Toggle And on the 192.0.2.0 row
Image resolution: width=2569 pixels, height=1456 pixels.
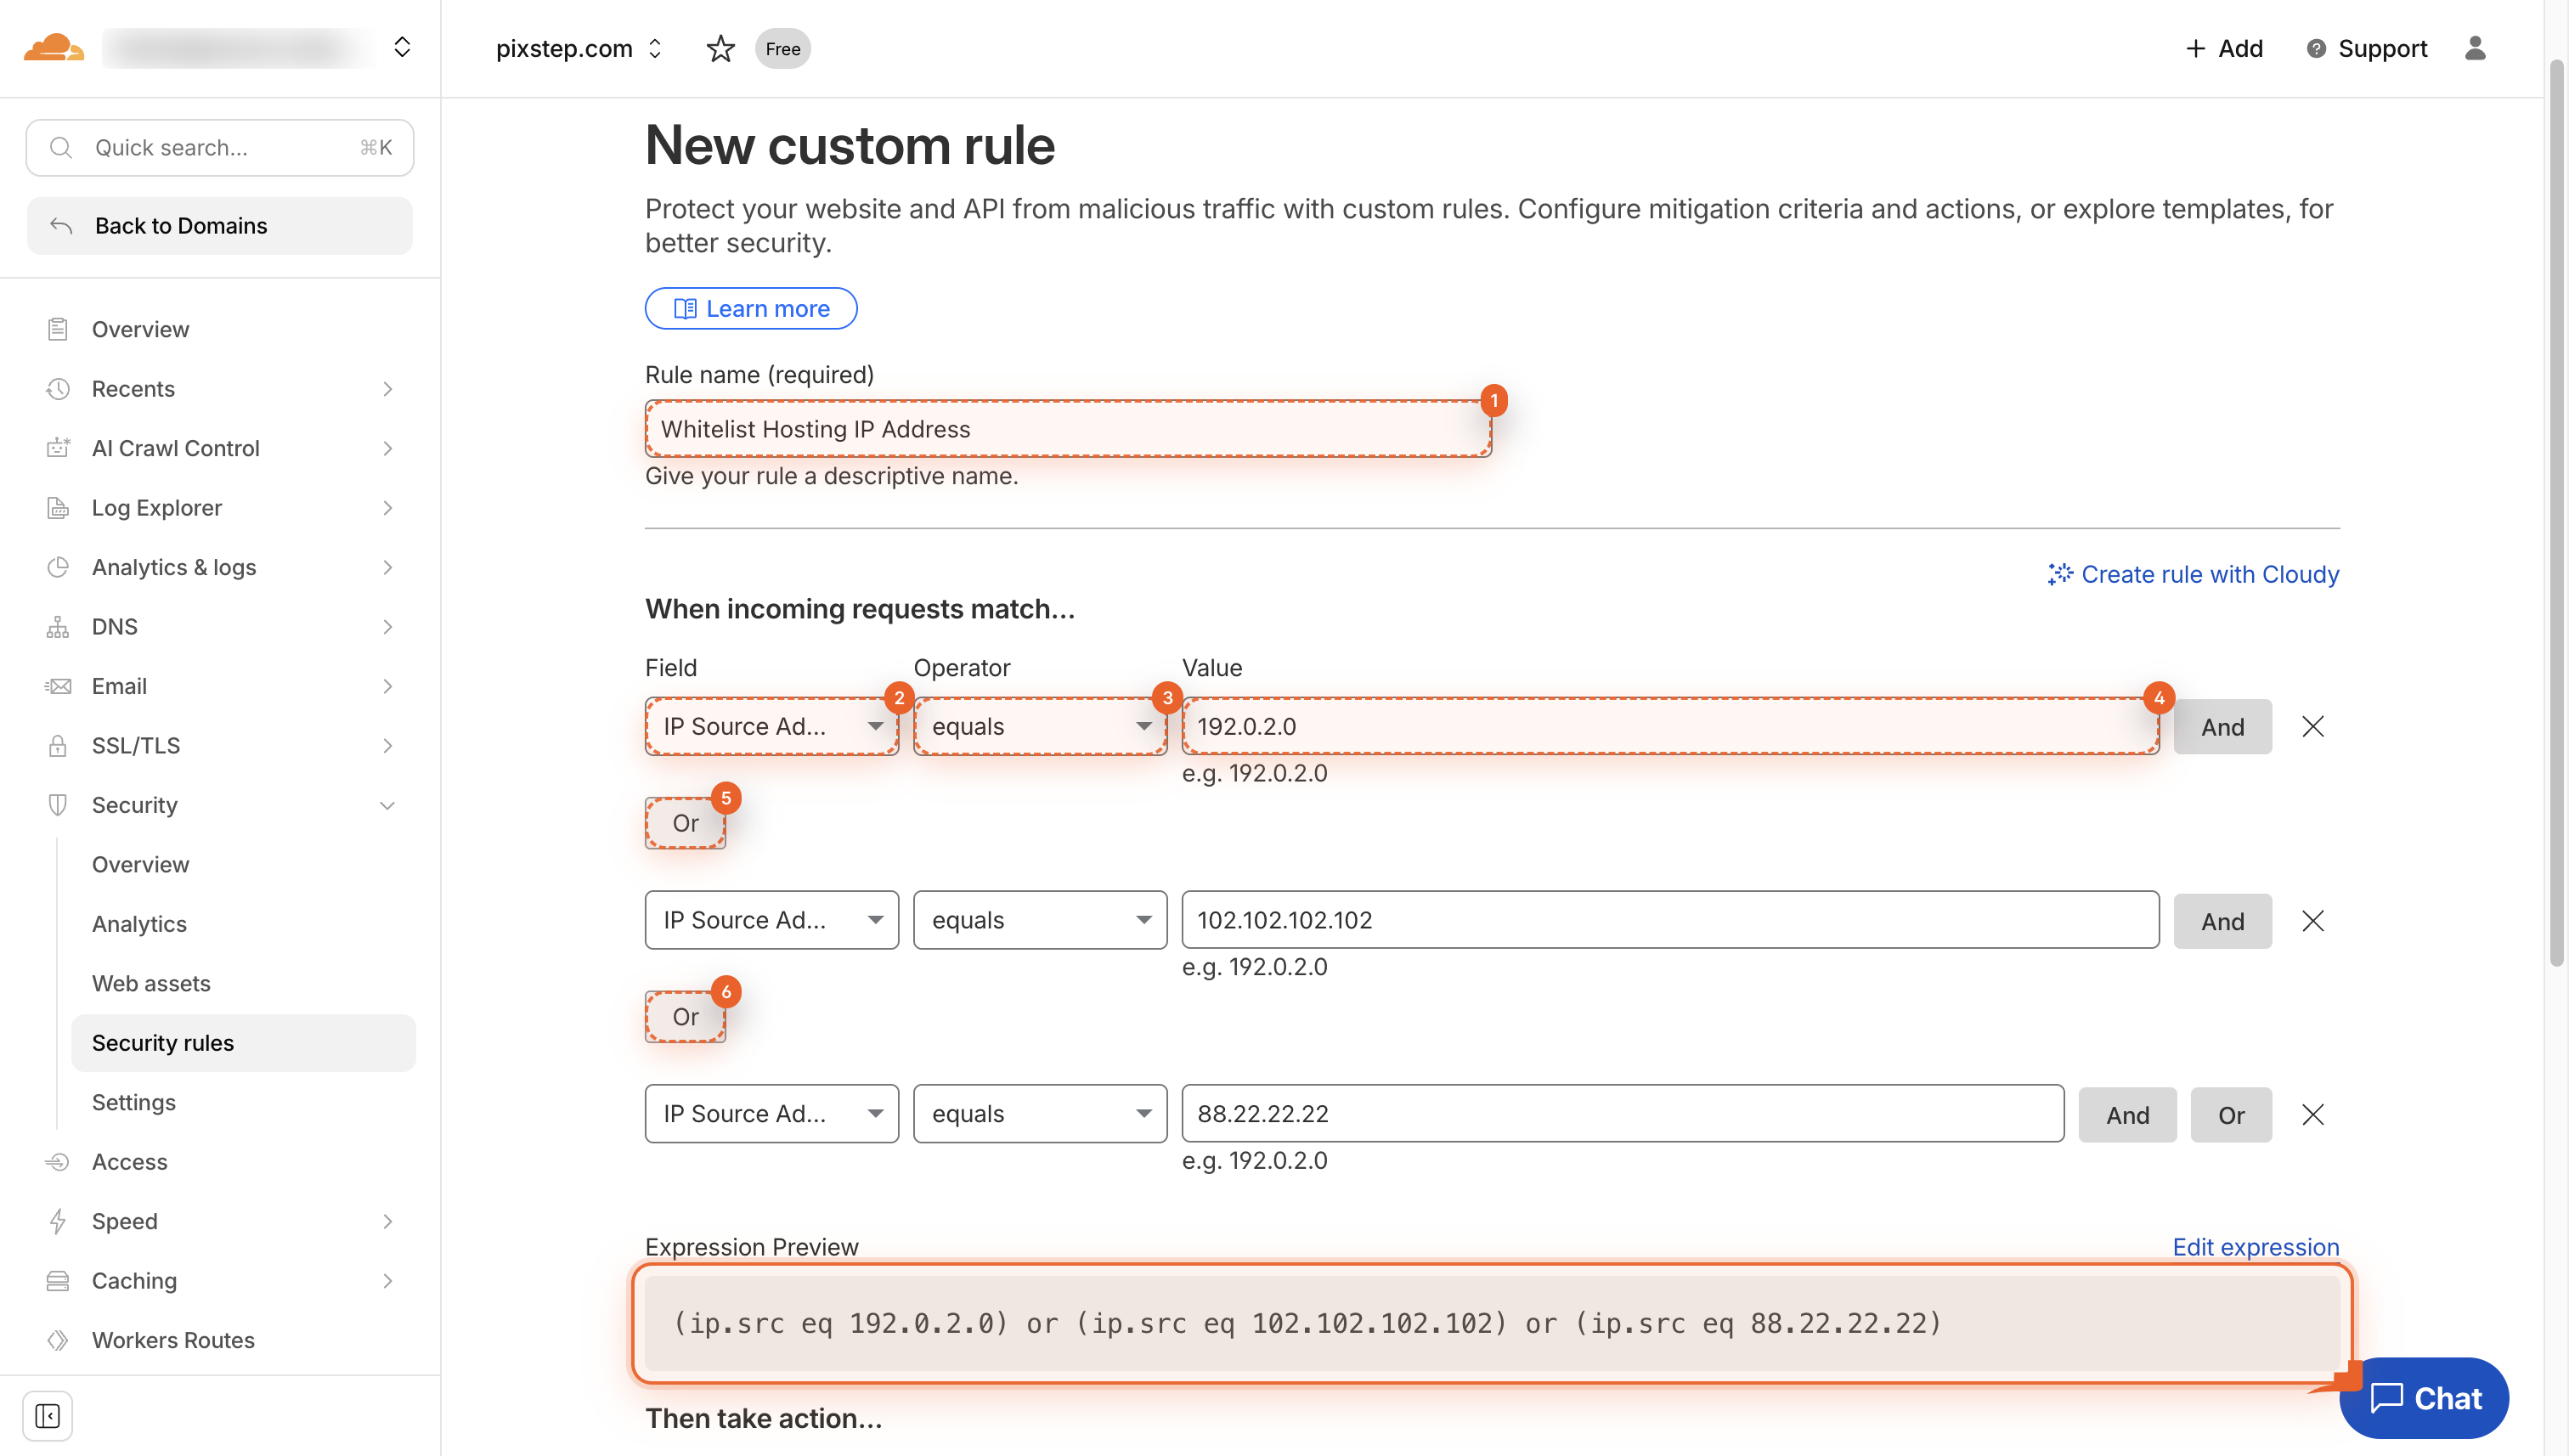(x=2222, y=726)
